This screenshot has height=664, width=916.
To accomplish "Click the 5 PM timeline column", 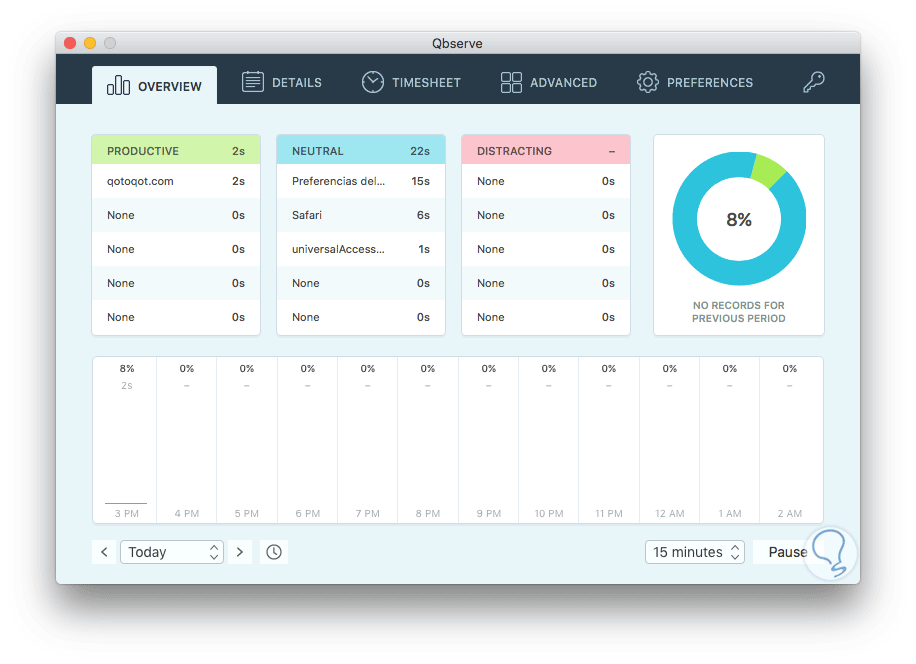I will [x=247, y=440].
